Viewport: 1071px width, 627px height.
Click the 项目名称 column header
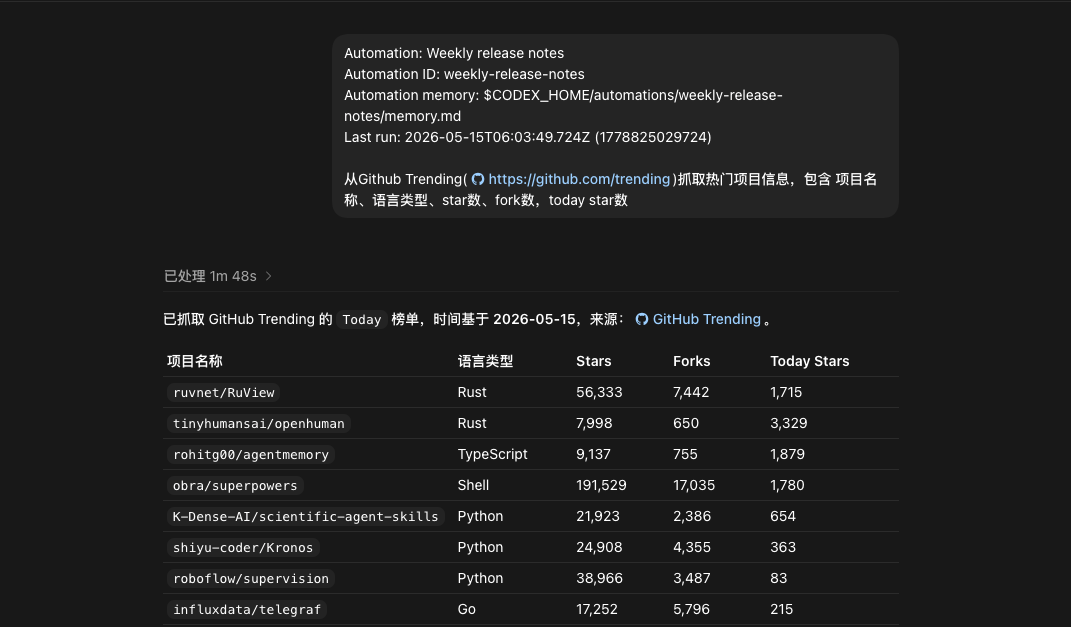(x=195, y=361)
